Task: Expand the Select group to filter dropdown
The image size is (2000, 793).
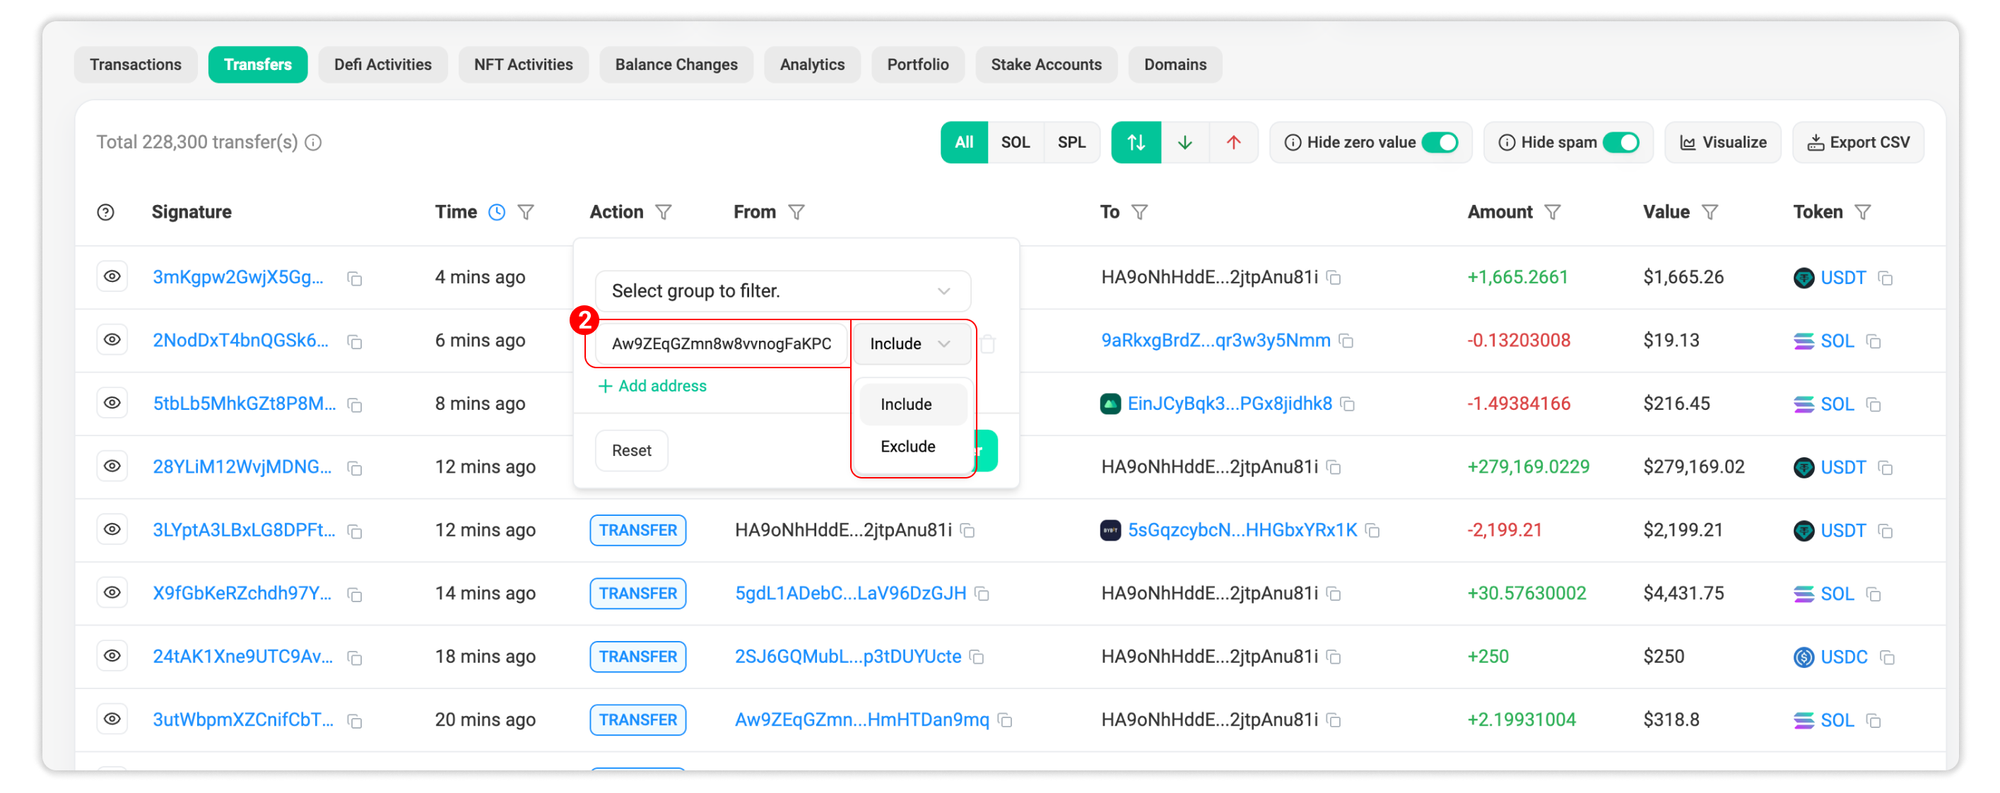Action: (782, 291)
